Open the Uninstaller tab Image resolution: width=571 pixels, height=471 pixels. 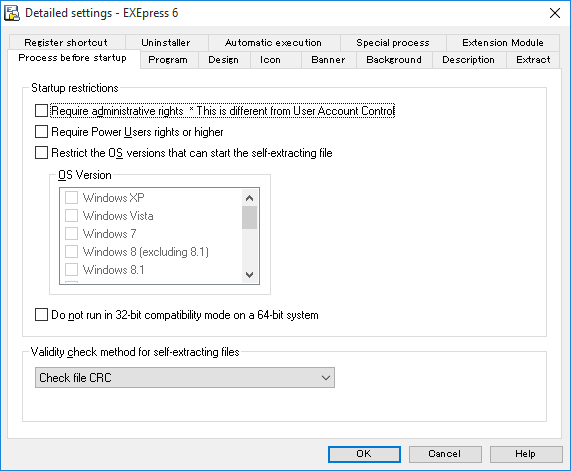click(x=166, y=43)
